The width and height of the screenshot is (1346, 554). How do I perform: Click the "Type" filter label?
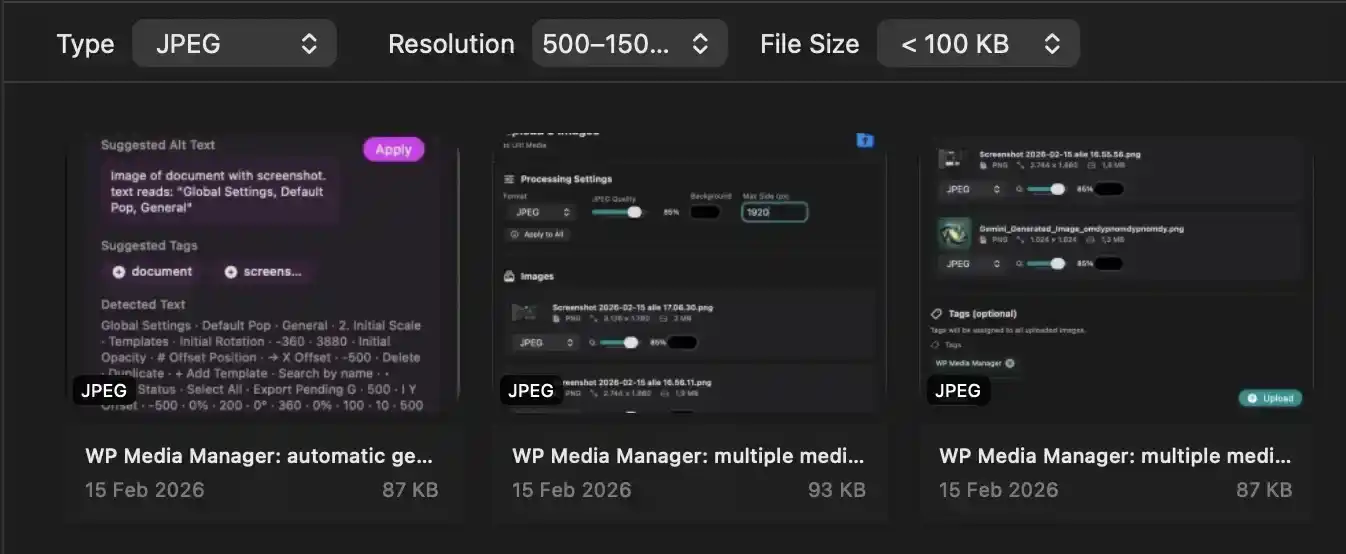pyautogui.click(x=85, y=45)
